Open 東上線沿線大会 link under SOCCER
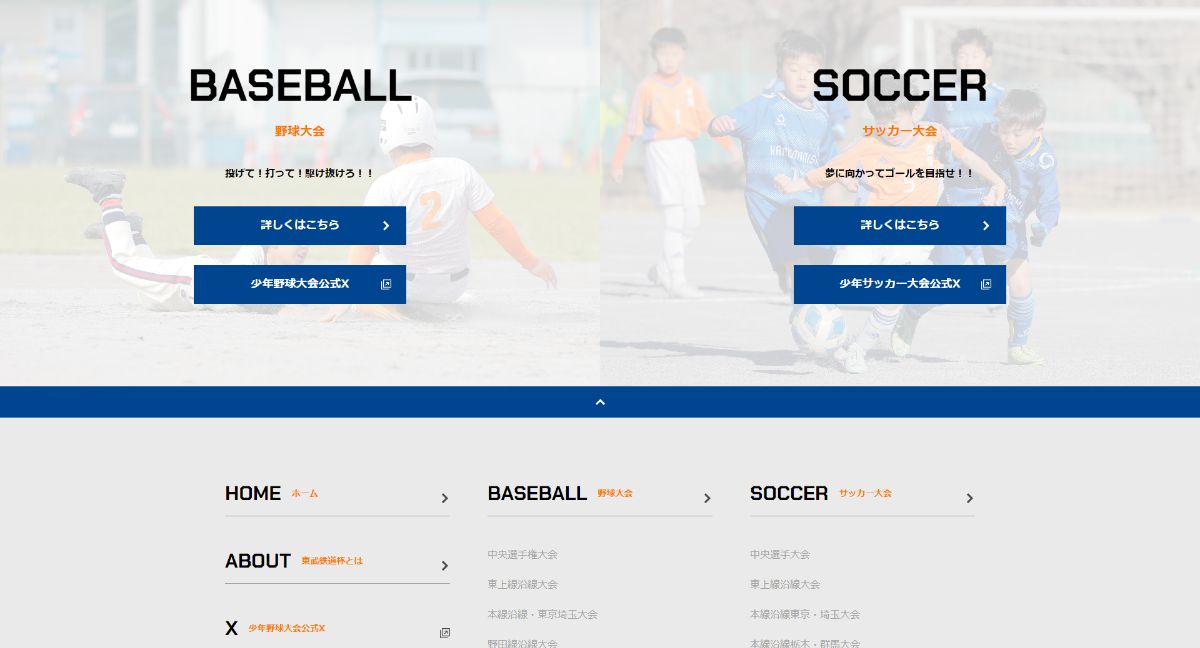The height and width of the screenshot is (648, 1200). [785, 584]
